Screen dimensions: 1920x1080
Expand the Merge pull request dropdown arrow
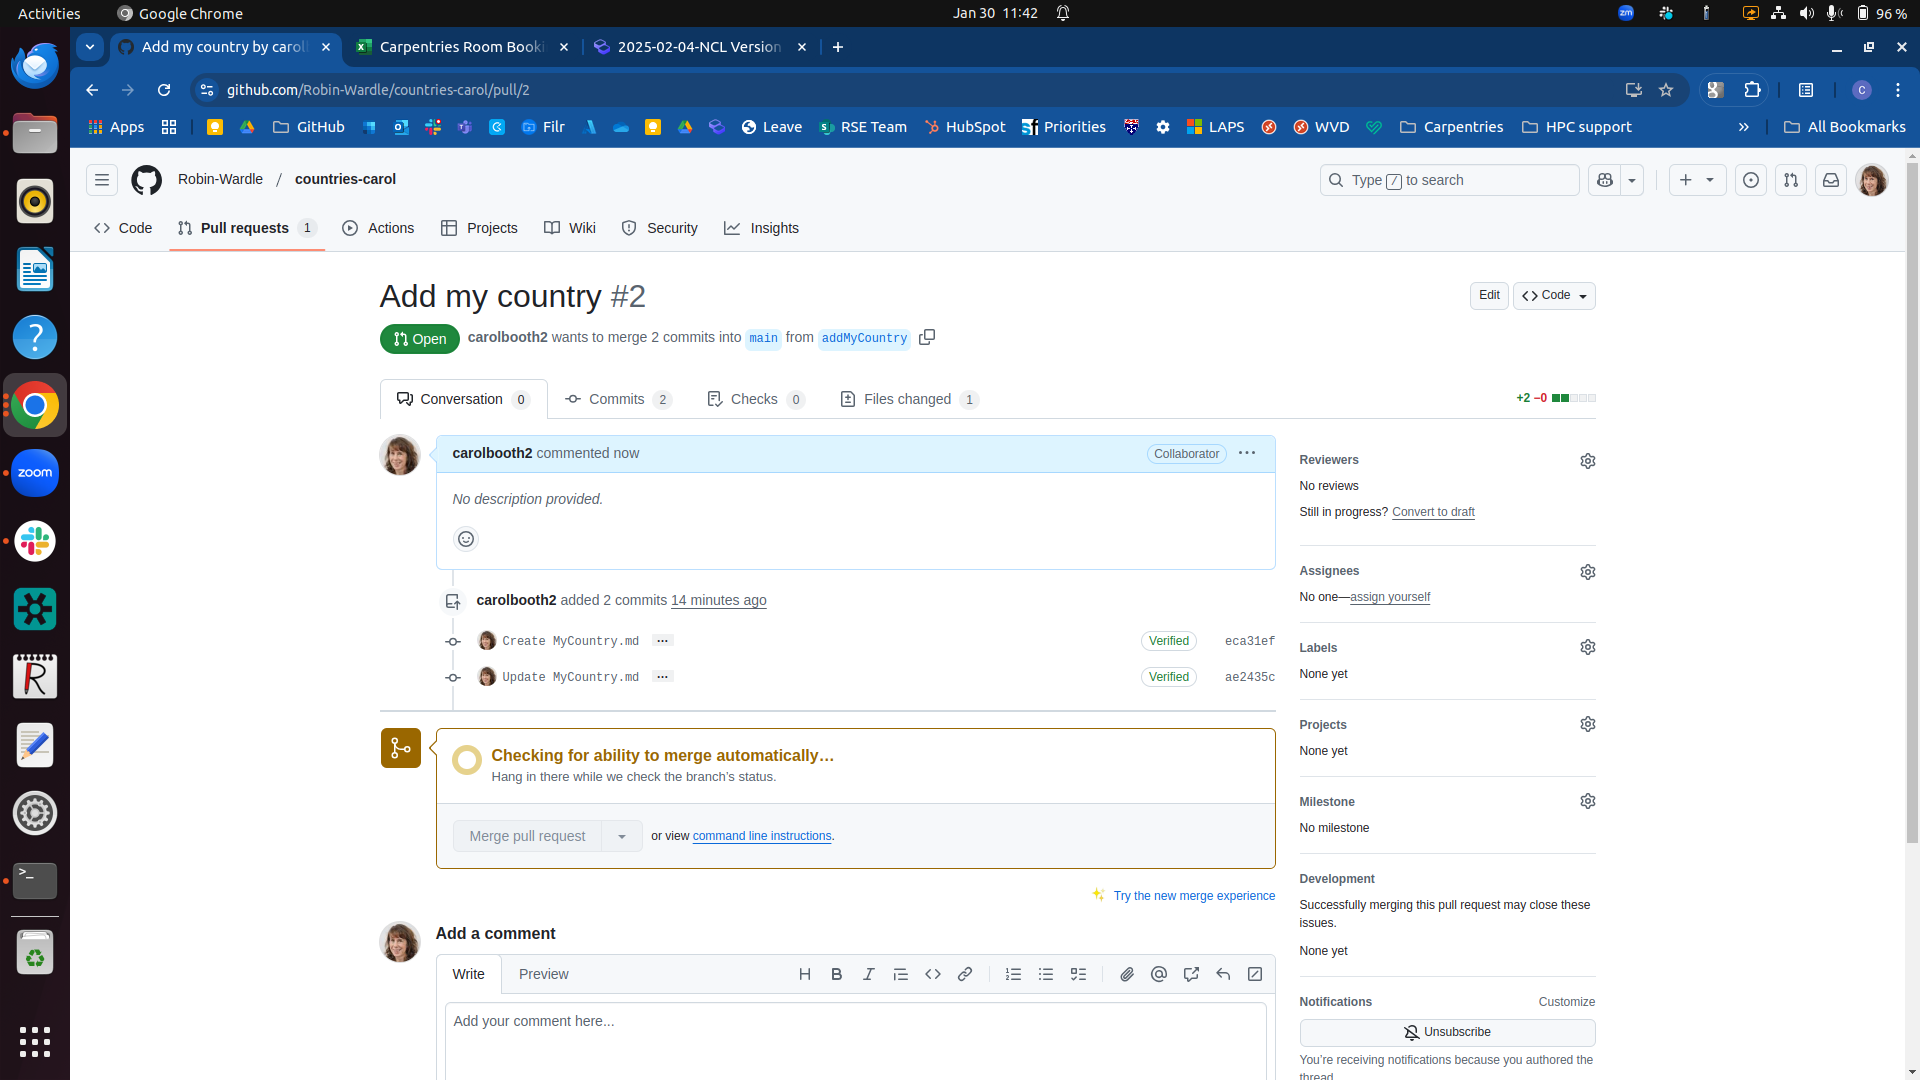pyautogui.click(x=622, y=836)
